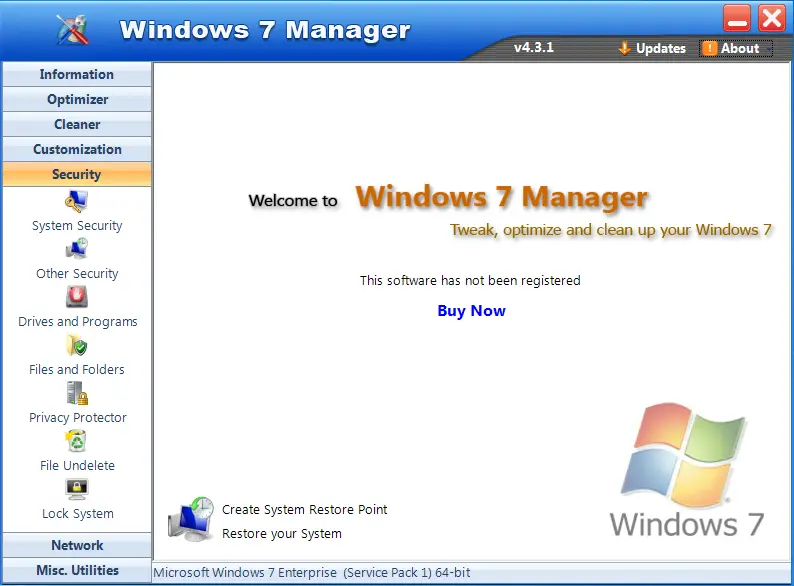Screen dimensions: 794x586
Task: Click the v4.3.1 version text
Action: (534, 48)
